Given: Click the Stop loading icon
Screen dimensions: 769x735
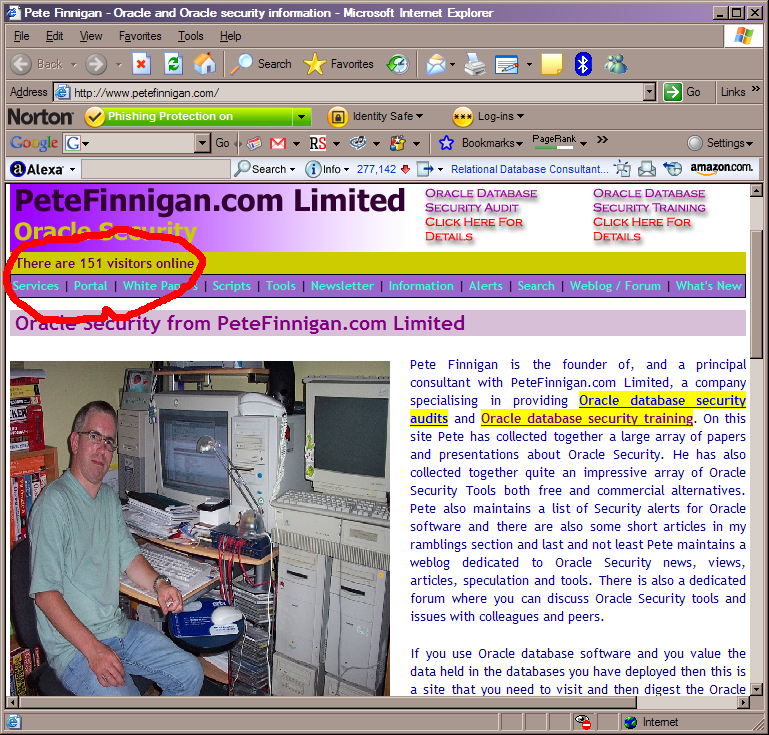Looking at the screenshot, I should (141, 64).
